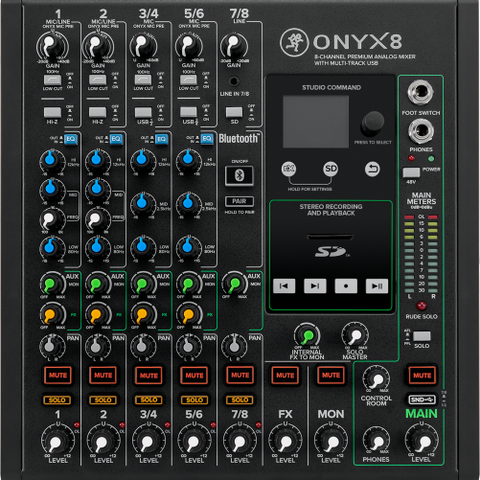The height and width of the screenshot is (480, 480).
Task: Click the channel 5/6 LOW 80Hz knob
Action: [188, 248]
